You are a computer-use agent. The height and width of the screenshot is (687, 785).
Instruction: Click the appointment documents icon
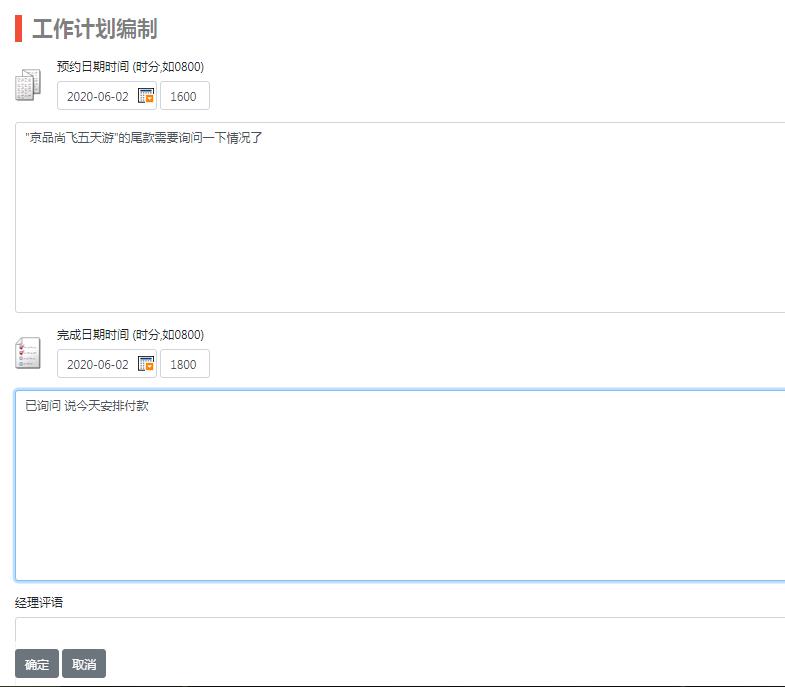(28, 85)
